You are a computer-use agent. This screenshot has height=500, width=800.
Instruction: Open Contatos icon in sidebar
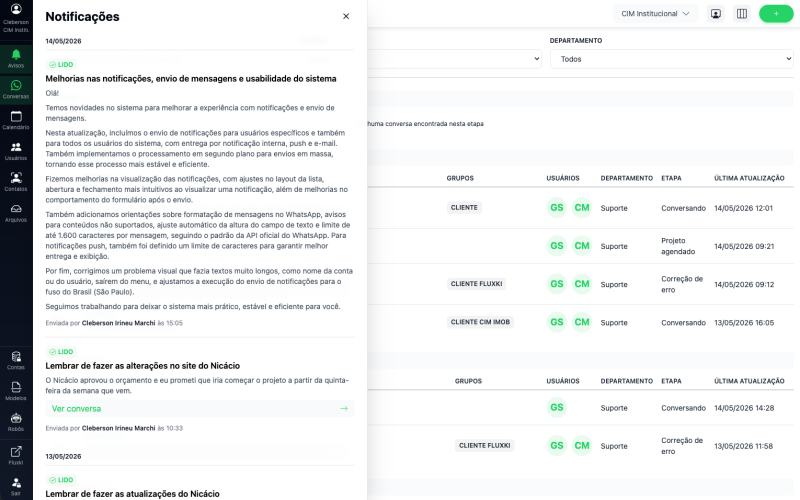(16, 182)
